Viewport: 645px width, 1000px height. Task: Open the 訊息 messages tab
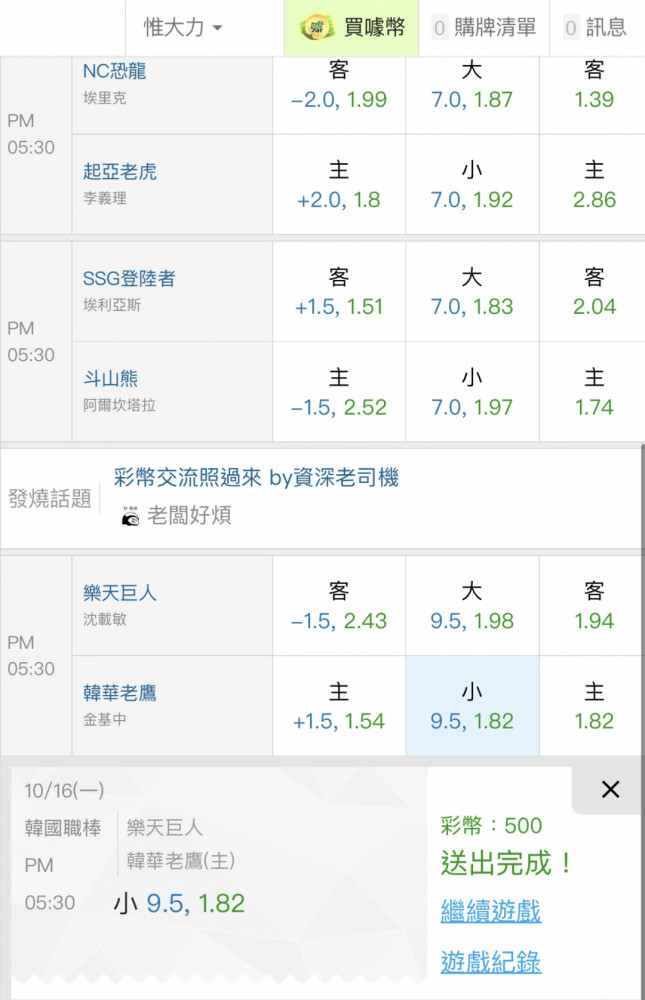click(x=595, y=28)
